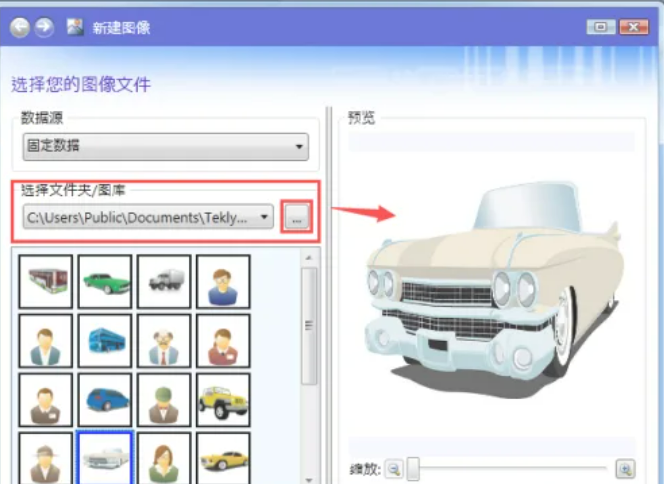Screen dimensions: 664x484
Task: Select the gray truck thumbnail
Action: (164, 282)
